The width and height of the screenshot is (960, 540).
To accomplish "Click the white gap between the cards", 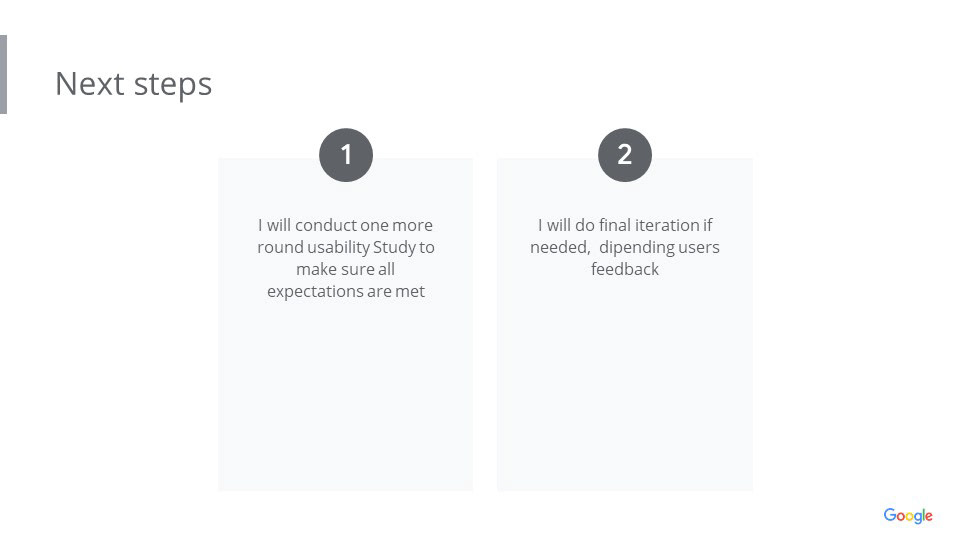I will (485, 324).
